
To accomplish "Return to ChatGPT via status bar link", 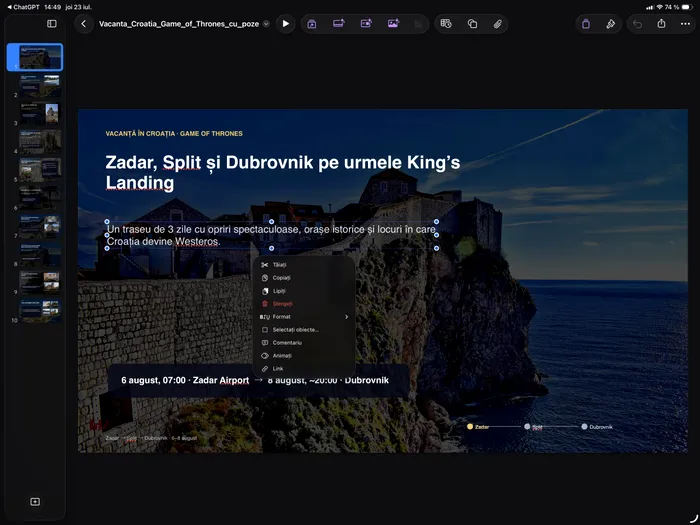I will point(23,7).
